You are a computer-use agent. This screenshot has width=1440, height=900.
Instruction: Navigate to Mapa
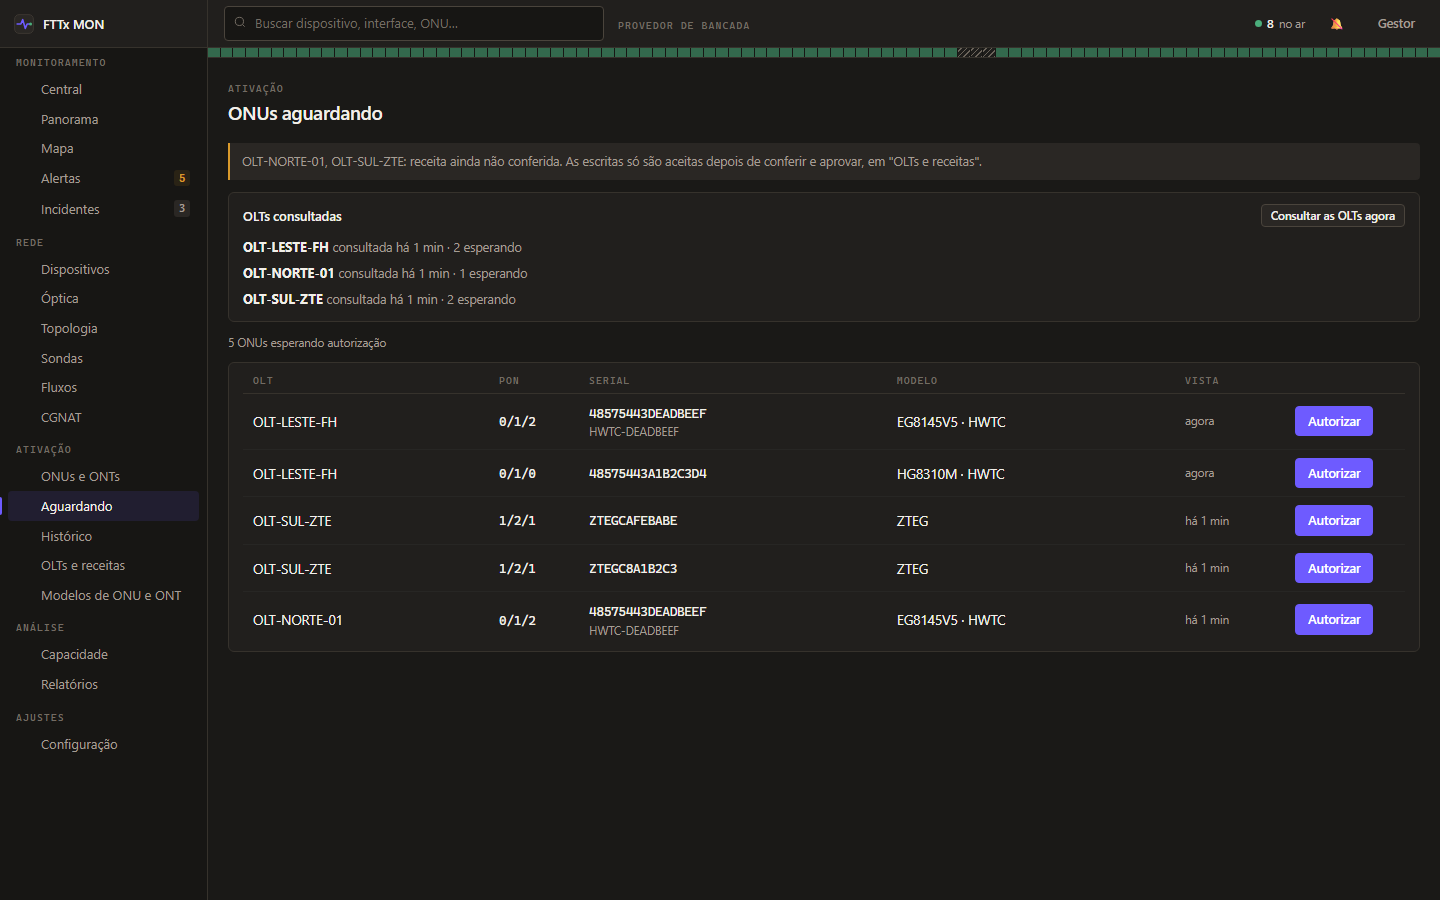coord(103,149)
